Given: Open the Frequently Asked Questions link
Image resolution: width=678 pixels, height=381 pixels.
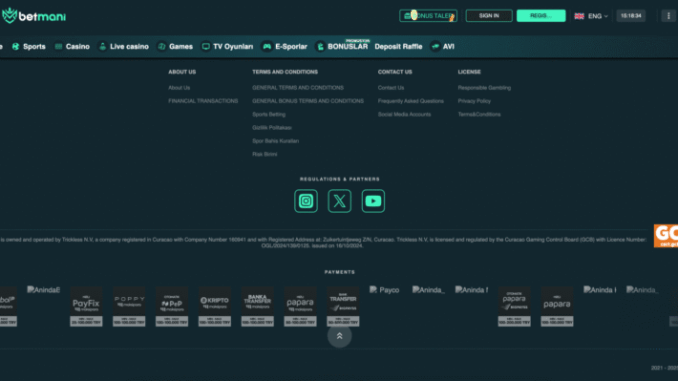Looking at the screenshot, I should coord(411,101).
